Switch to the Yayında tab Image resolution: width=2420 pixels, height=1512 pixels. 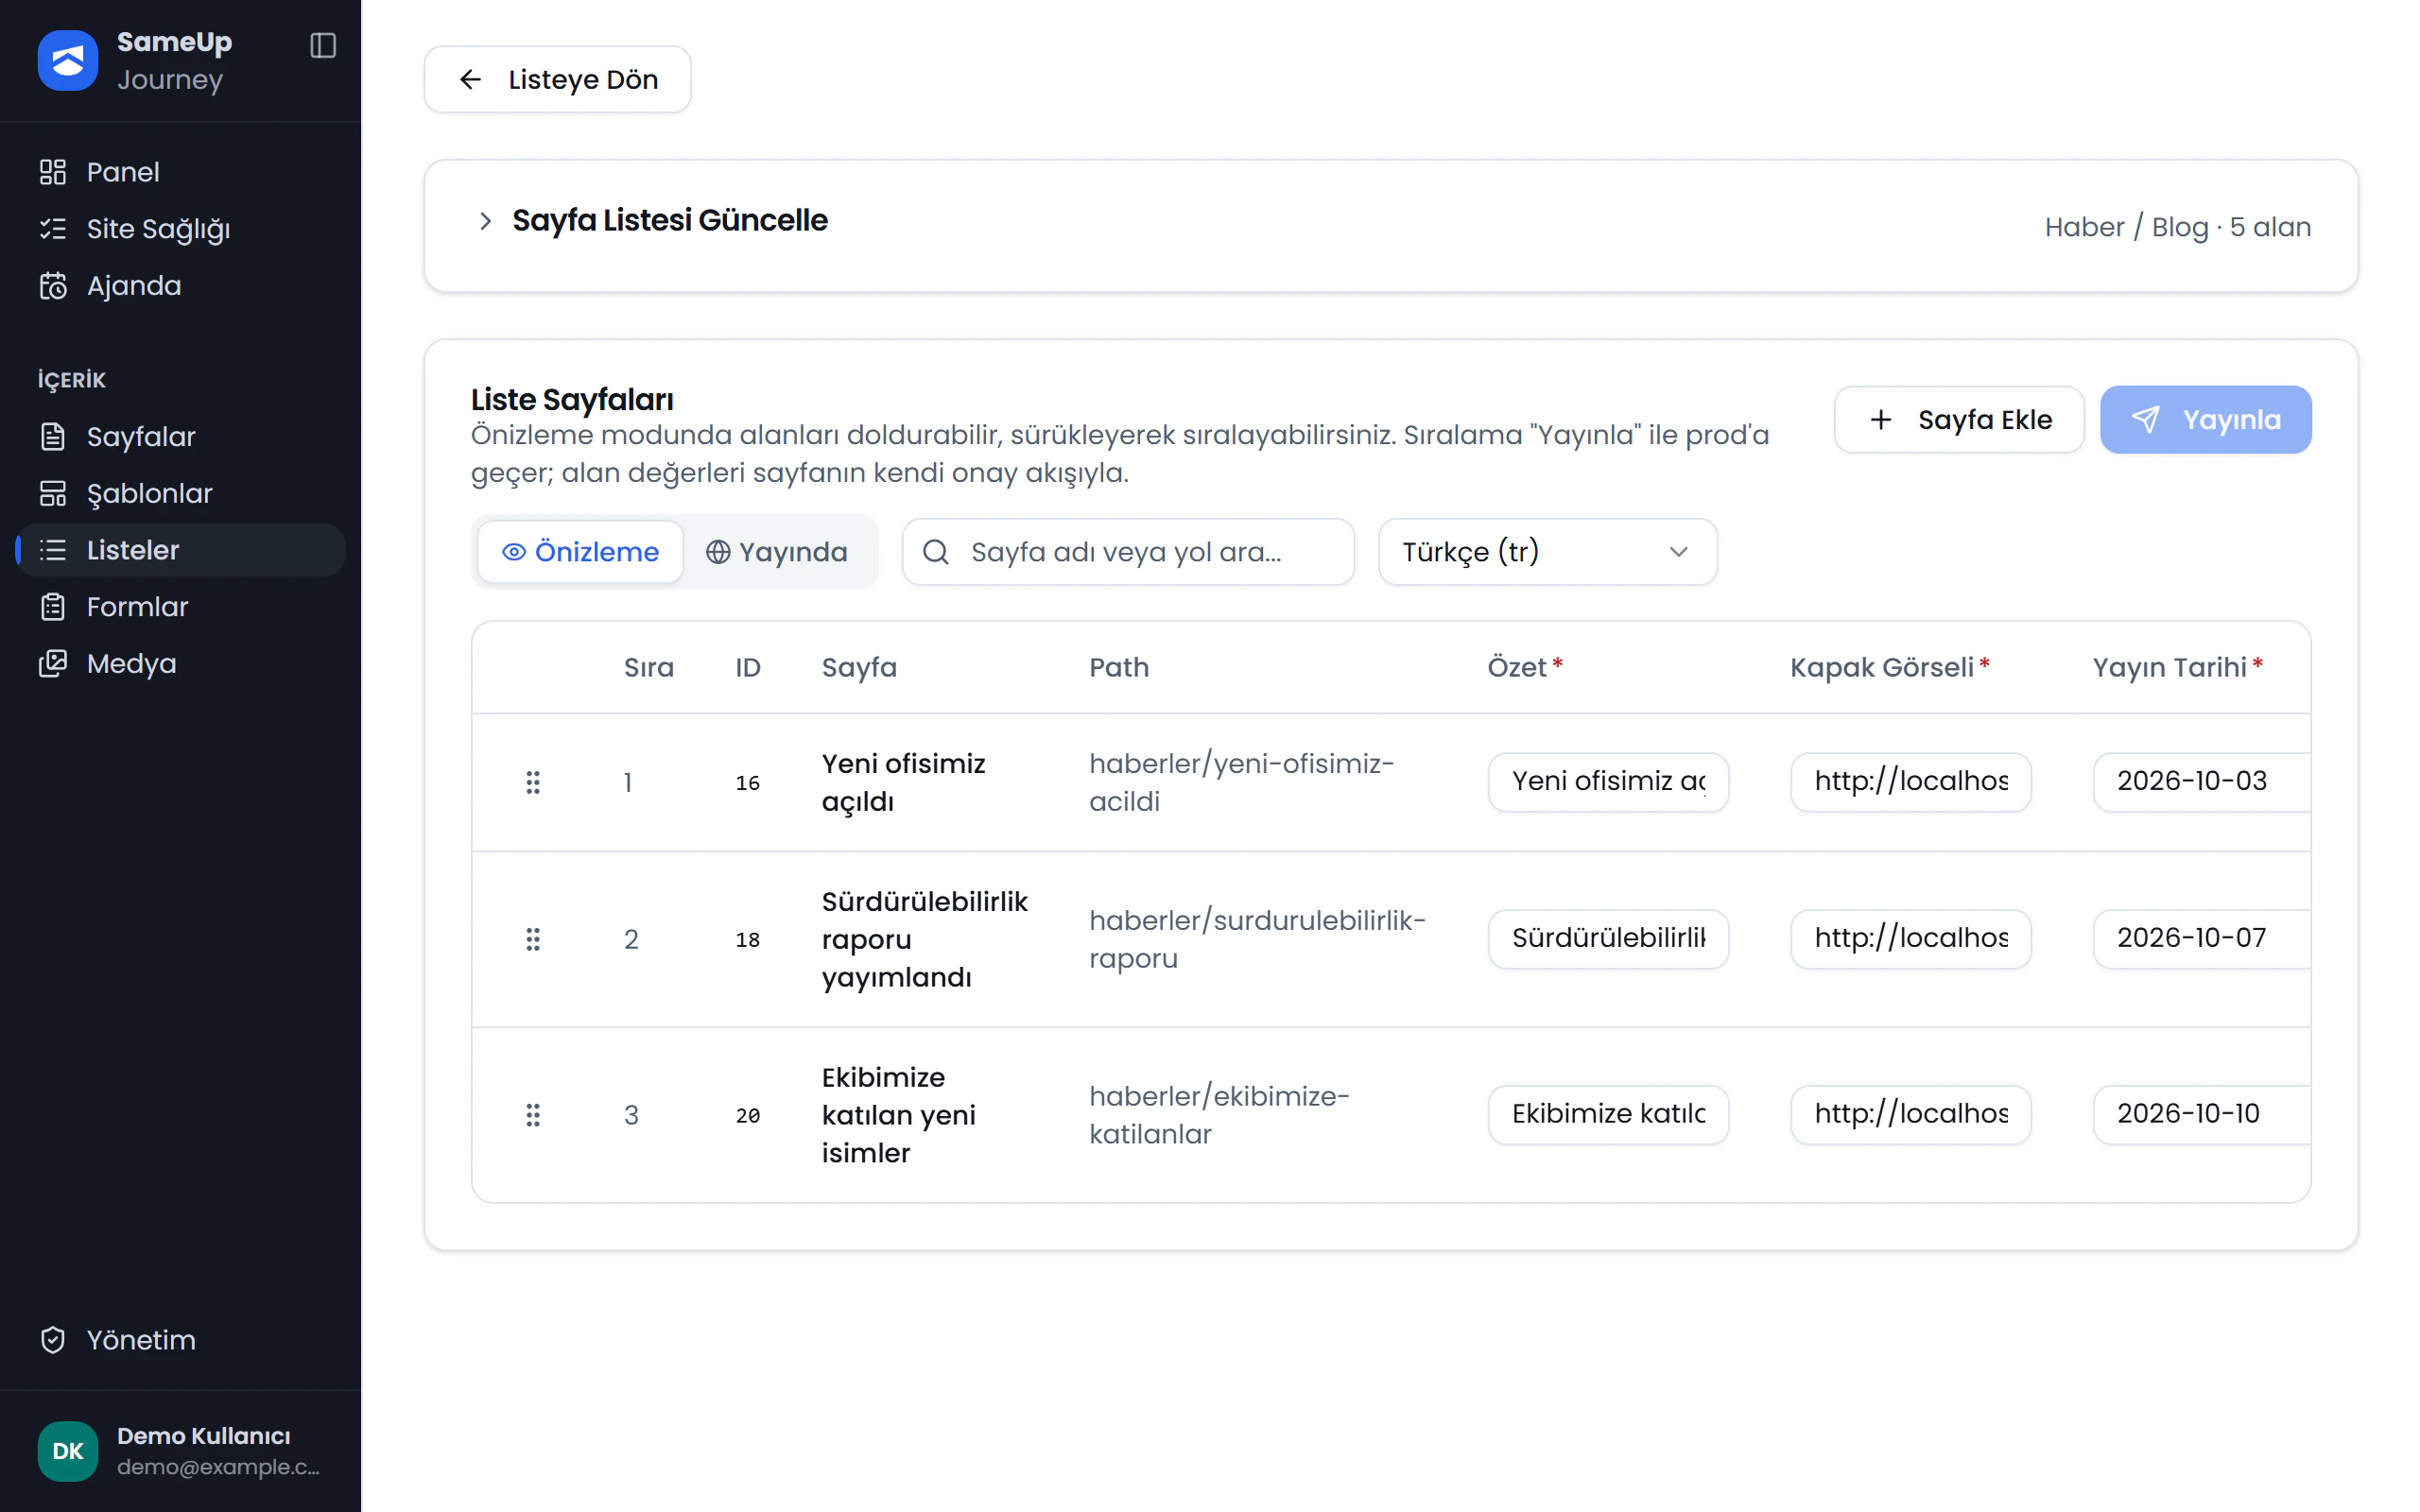tap(777, 552)
